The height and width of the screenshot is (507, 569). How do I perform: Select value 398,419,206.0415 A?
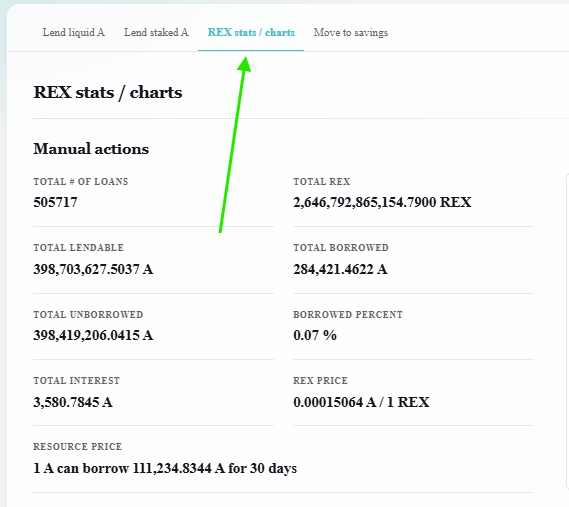coord(93,335)
